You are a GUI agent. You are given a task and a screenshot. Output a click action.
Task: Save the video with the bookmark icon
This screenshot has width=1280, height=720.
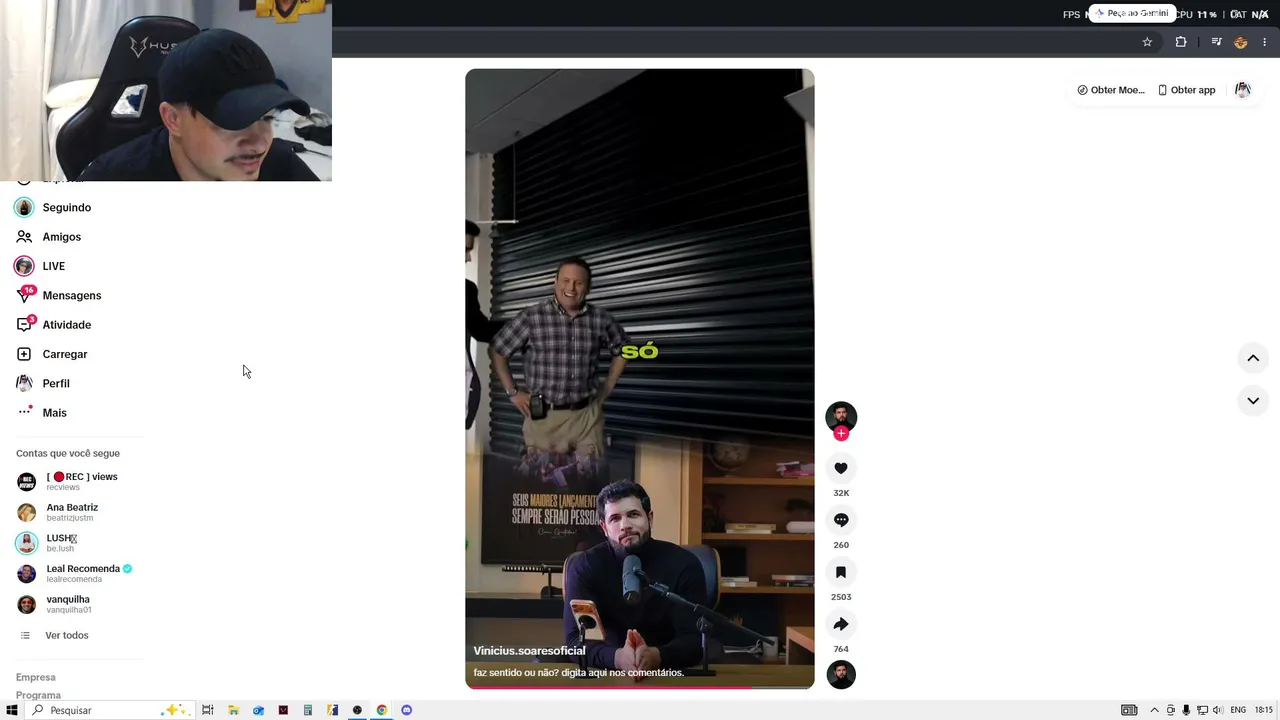pos(841,572)
